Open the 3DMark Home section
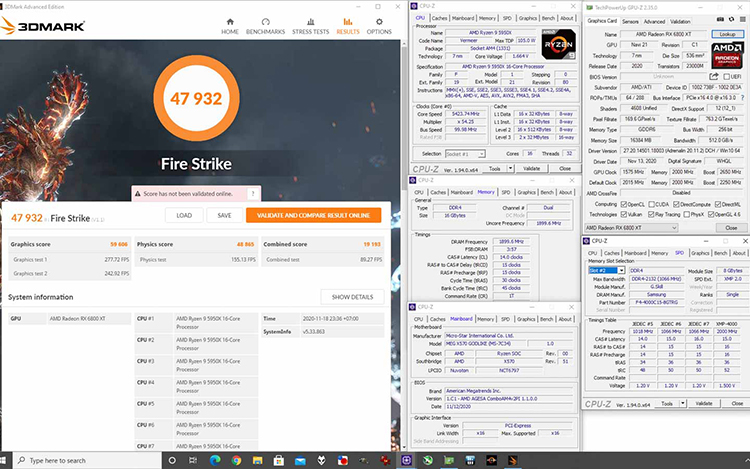The image size is (750, 469). (230, 26)
